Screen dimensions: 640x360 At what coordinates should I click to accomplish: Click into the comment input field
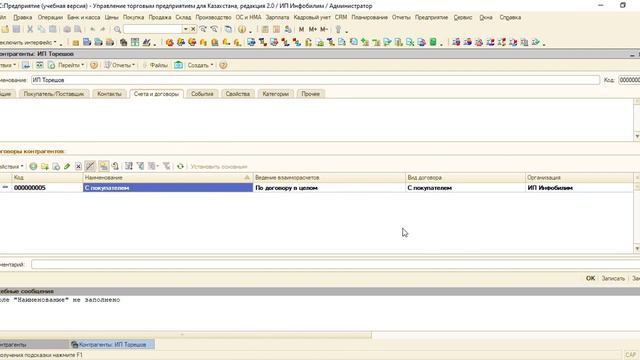[x=336, y=264]
